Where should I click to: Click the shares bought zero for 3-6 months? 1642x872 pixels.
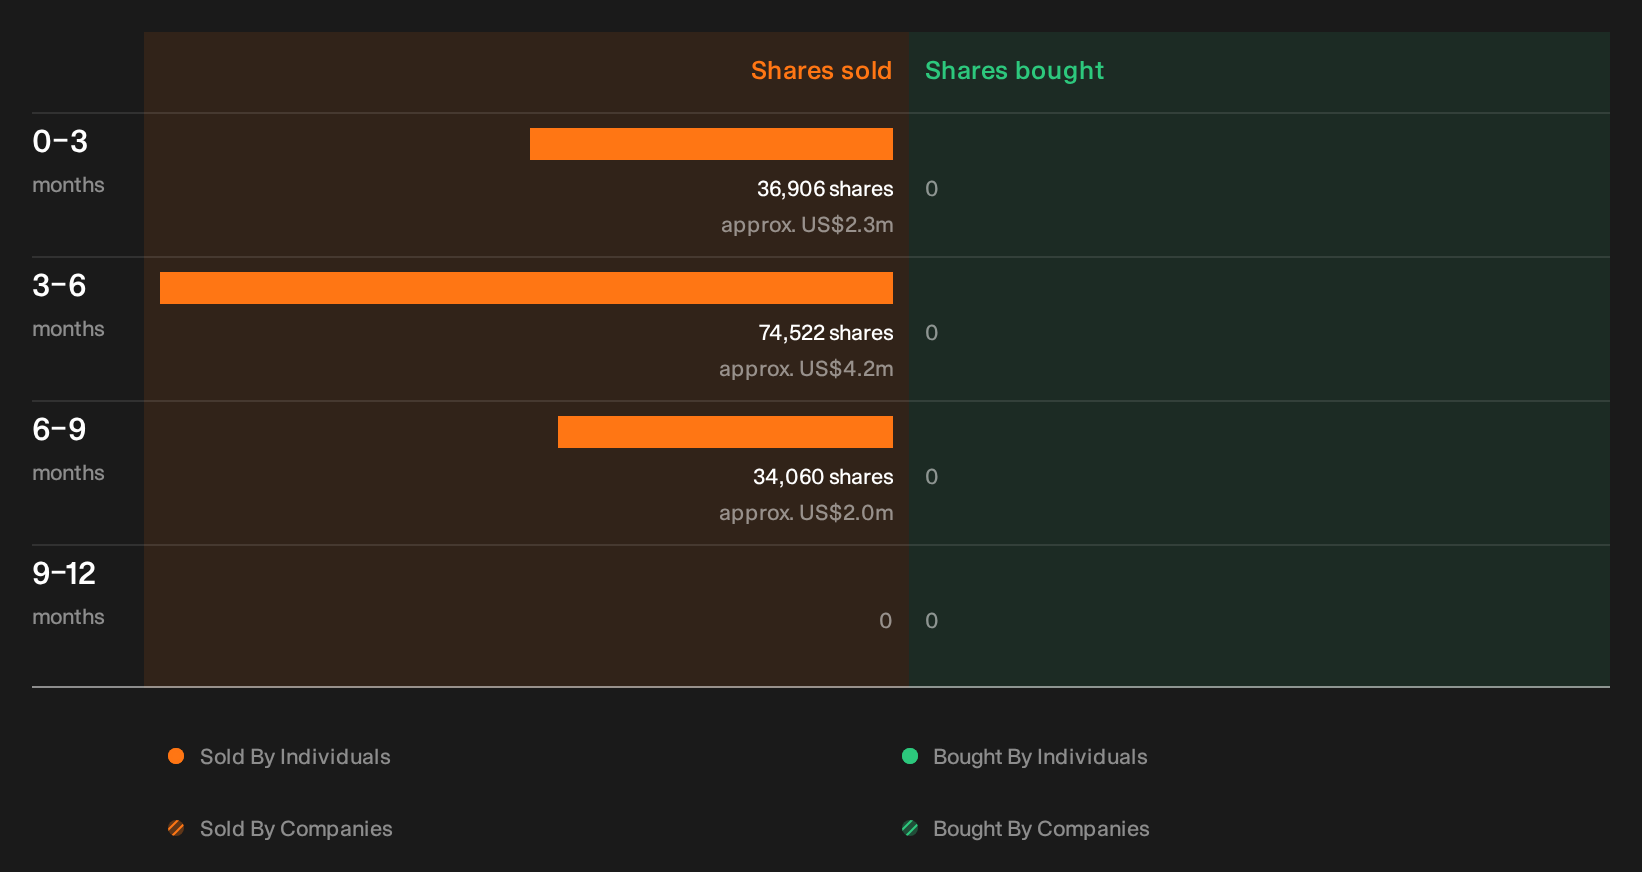point(931,333)
